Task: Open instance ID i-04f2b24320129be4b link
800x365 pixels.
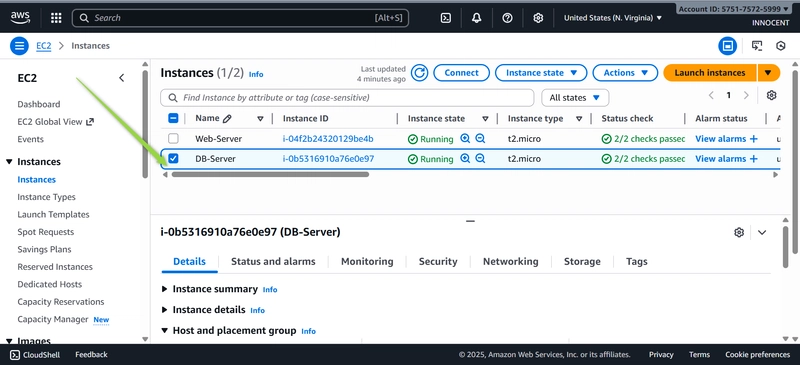Action: 328,139
